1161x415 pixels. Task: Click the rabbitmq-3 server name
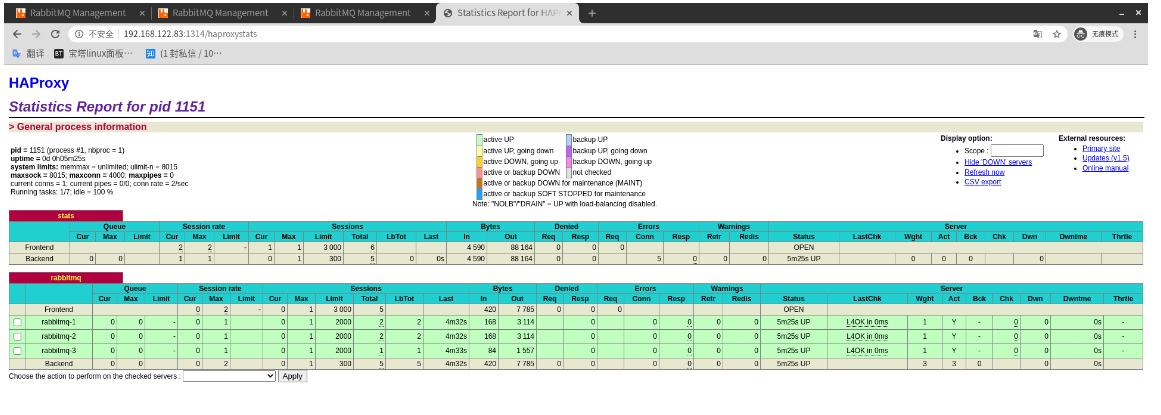[x=58, y=351]
